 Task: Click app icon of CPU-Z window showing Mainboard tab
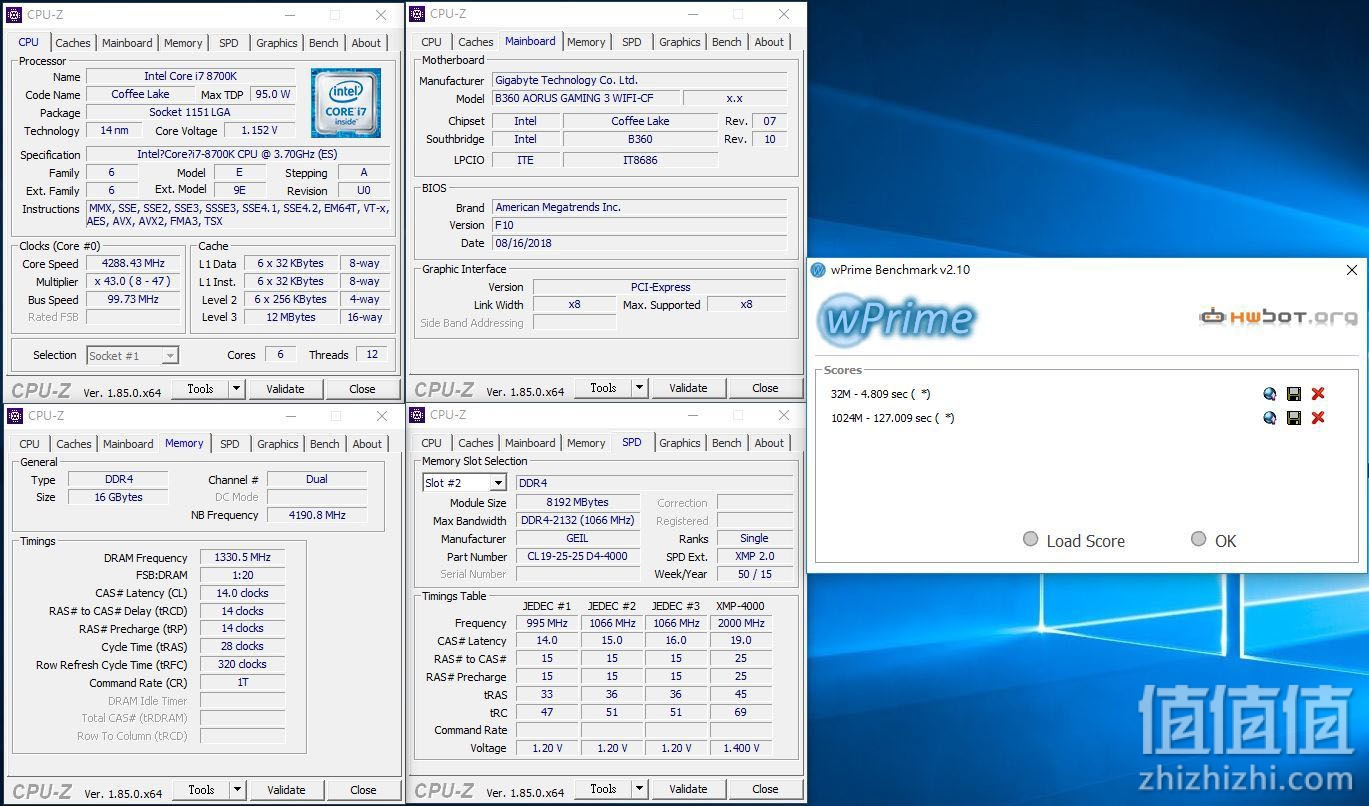click(x=417, y=14)
